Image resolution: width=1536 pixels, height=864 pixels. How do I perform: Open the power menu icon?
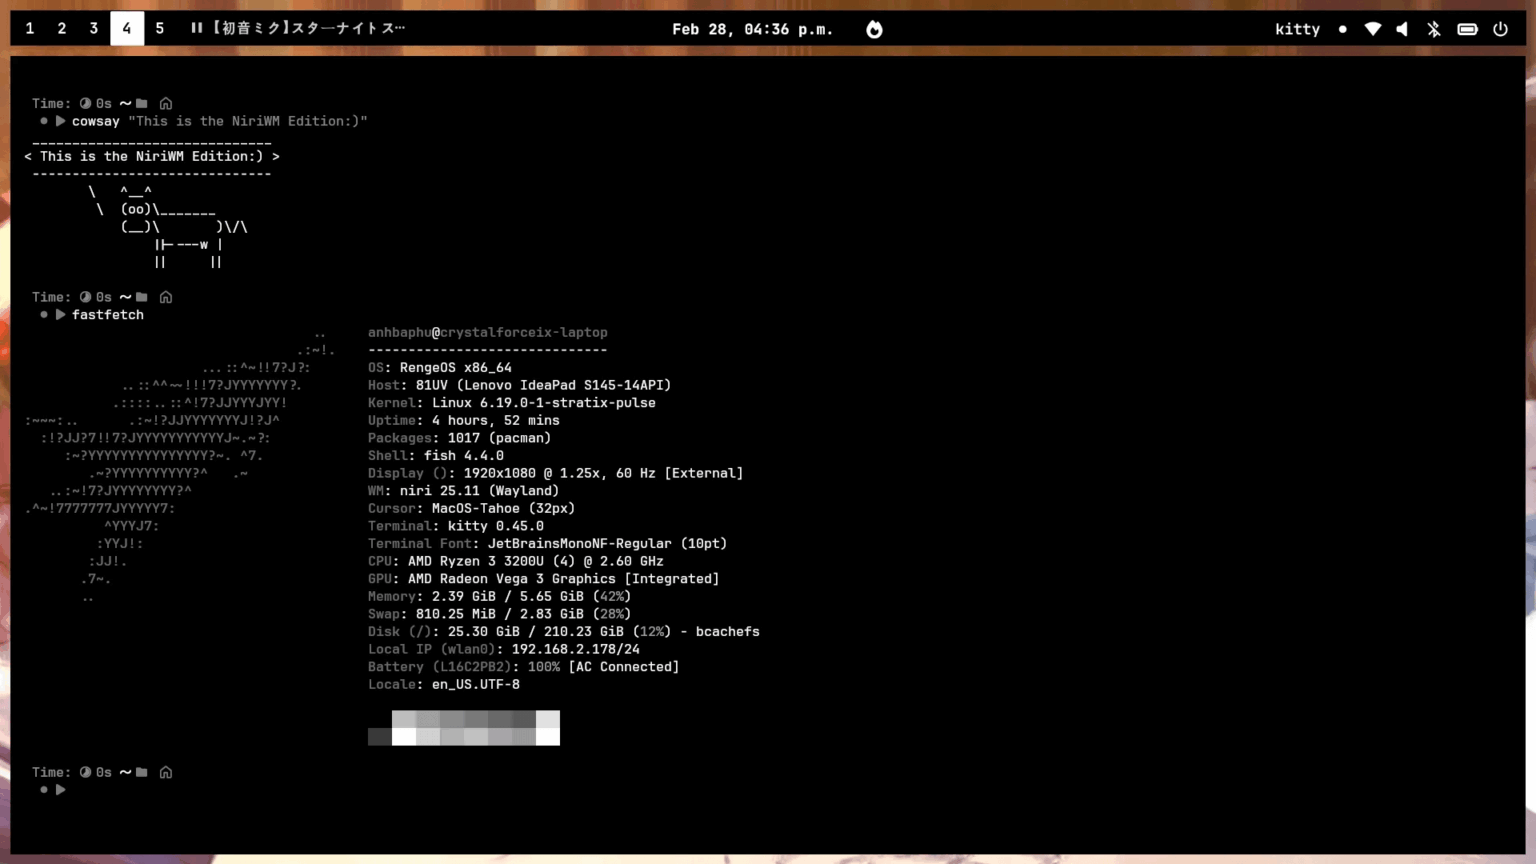(1500, 29)
